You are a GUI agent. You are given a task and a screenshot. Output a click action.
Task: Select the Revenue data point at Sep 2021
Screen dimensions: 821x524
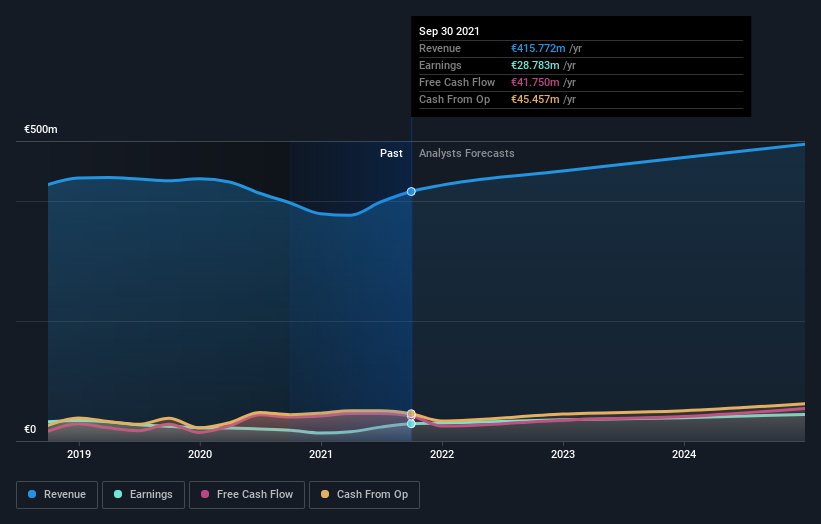411,192
